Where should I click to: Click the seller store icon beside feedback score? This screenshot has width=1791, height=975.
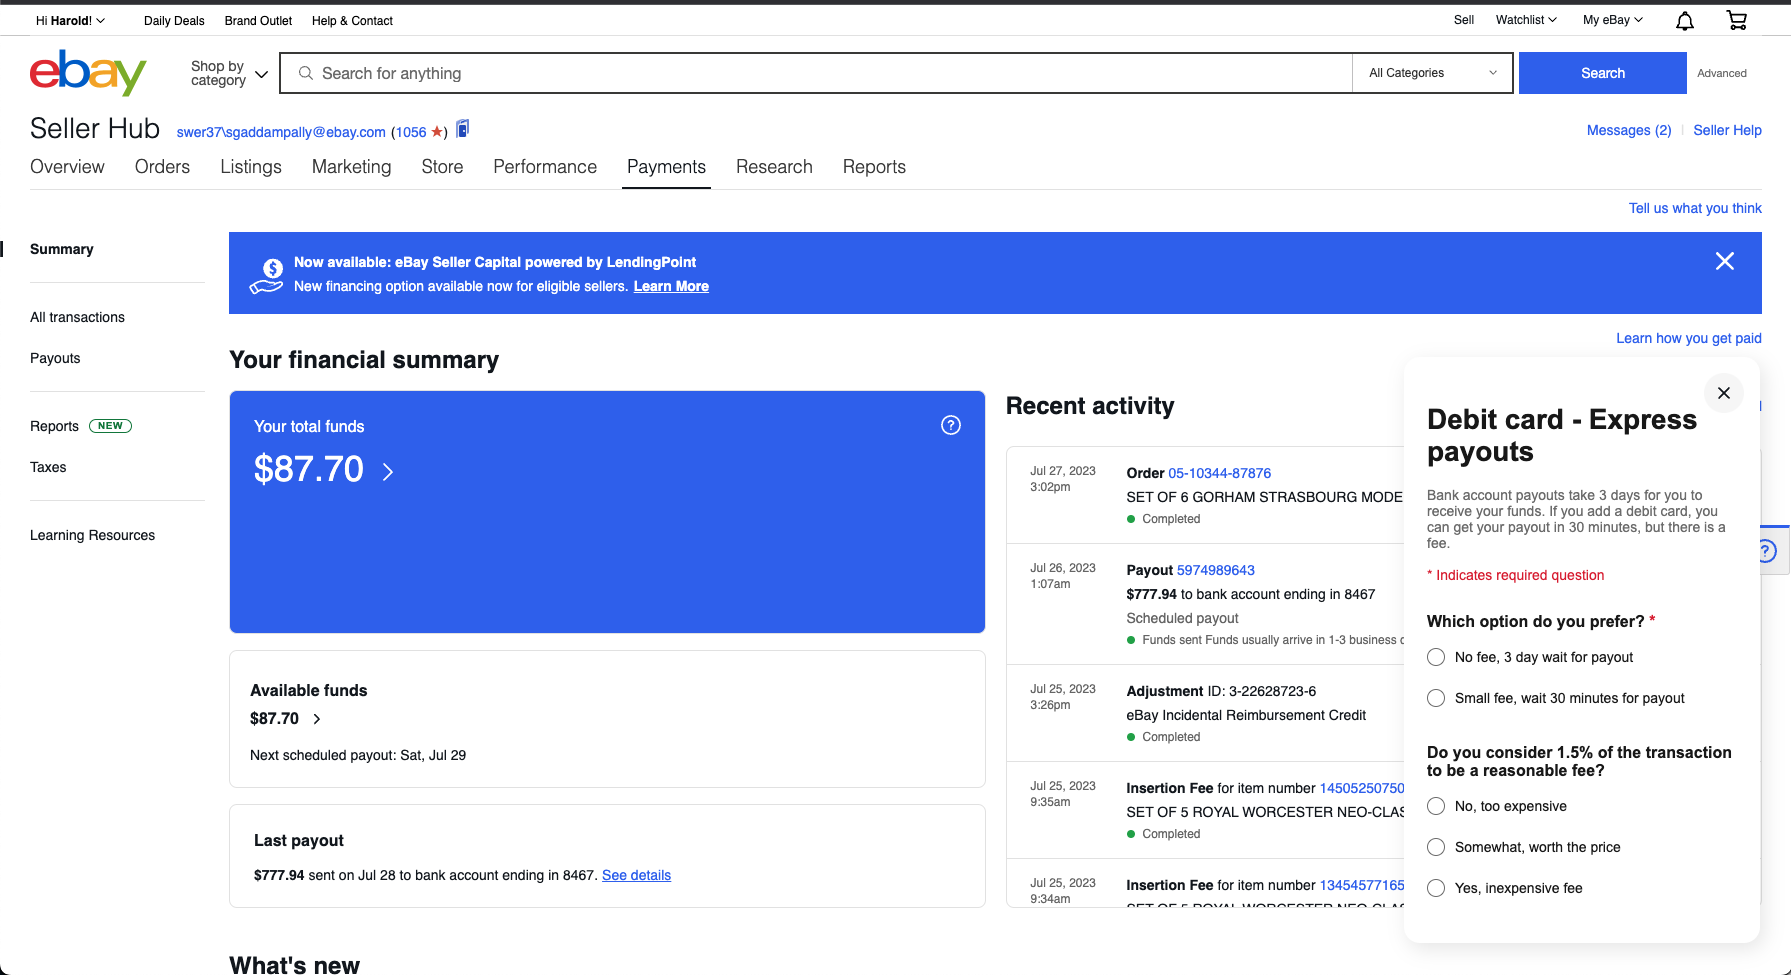[462, 129]
